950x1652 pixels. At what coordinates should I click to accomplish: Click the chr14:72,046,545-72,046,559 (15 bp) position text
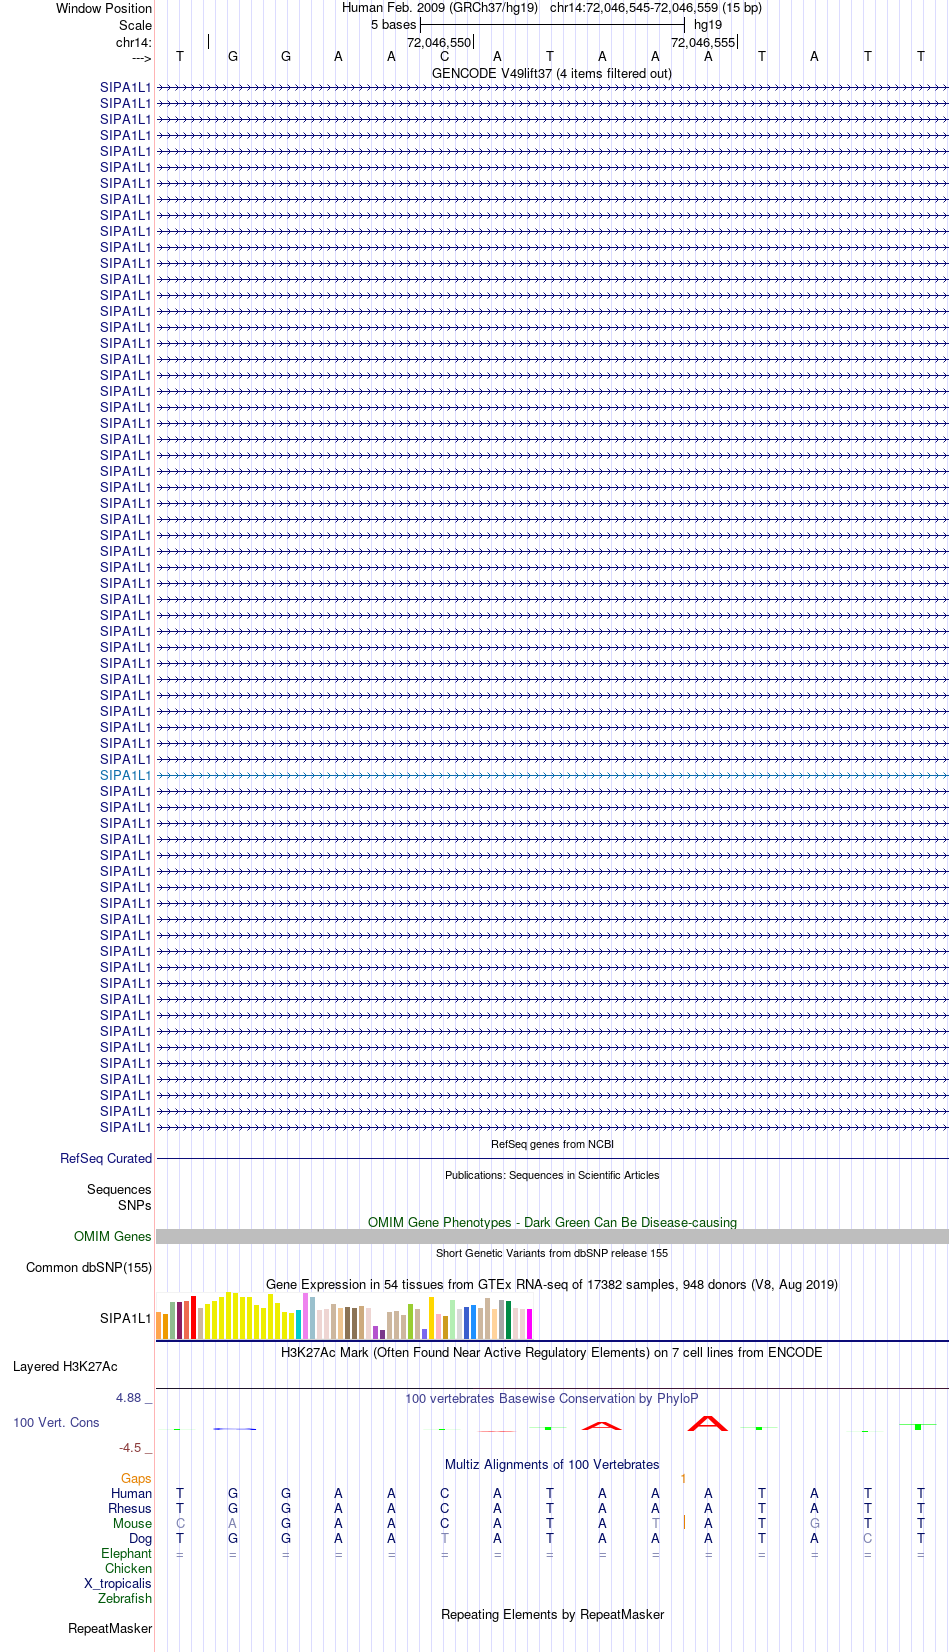click(656, 8)
